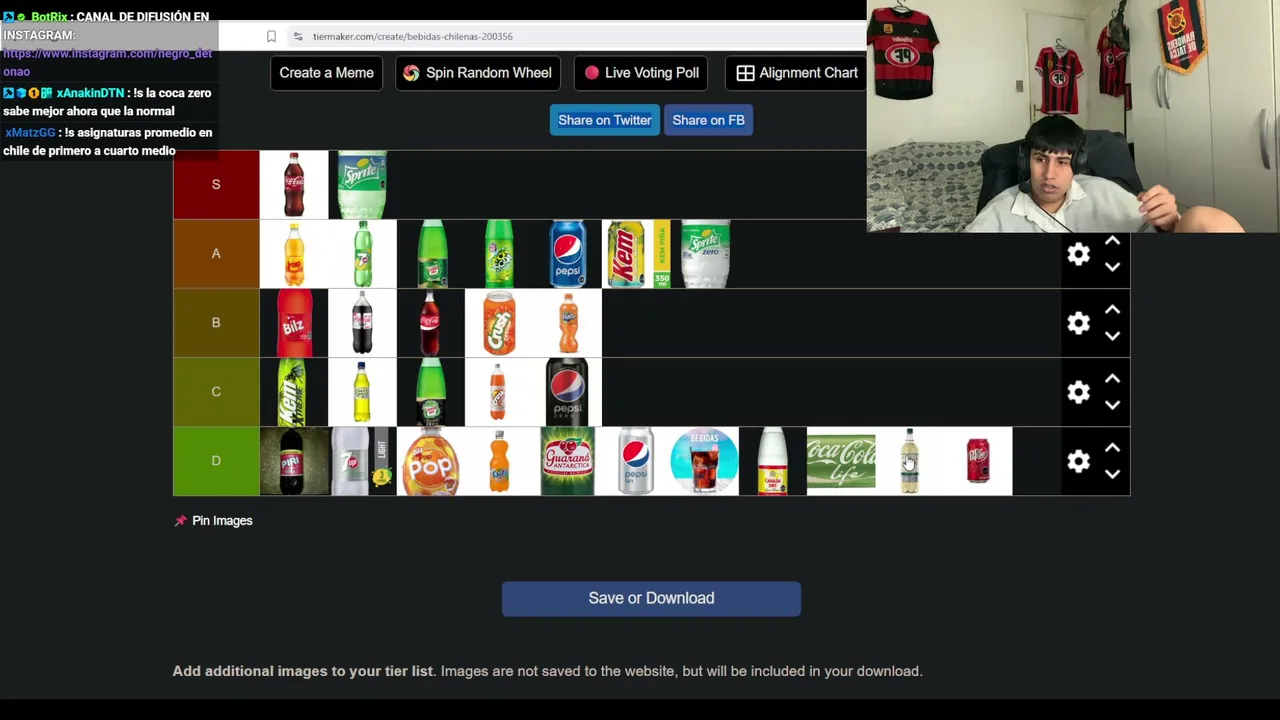Select the red-label Coca-Cola bottle in tier B
The image size is (1280, 720).
(431, 323)
